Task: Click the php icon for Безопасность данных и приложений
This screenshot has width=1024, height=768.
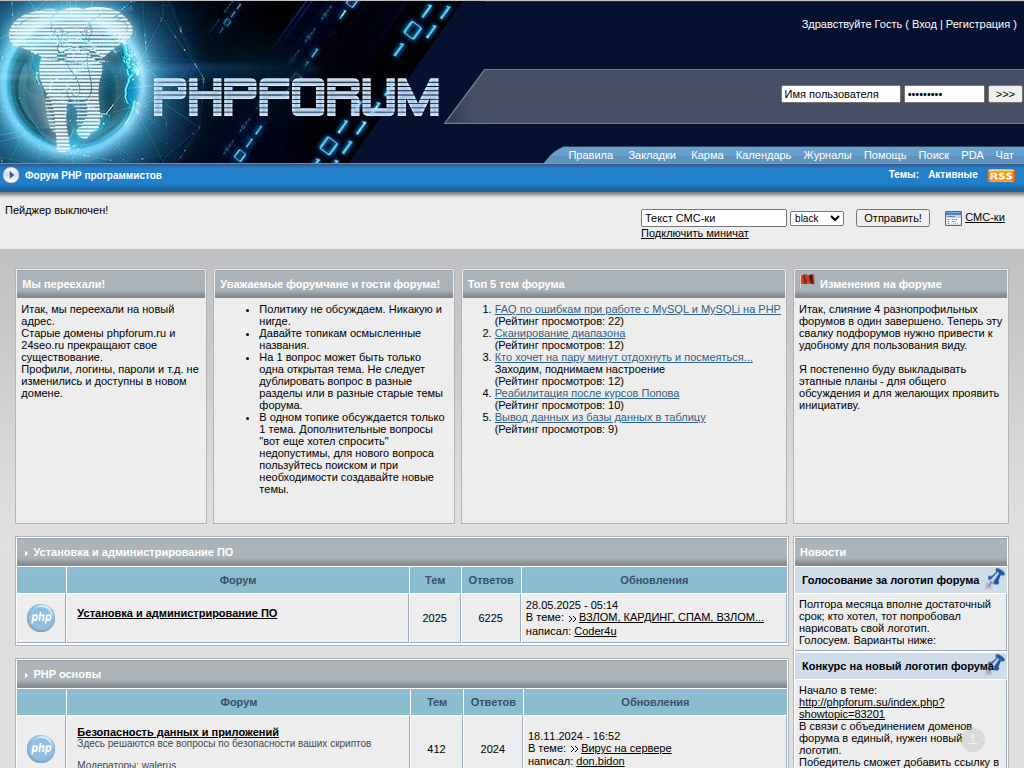Action: pyautogui.click(x=41, y=748)
